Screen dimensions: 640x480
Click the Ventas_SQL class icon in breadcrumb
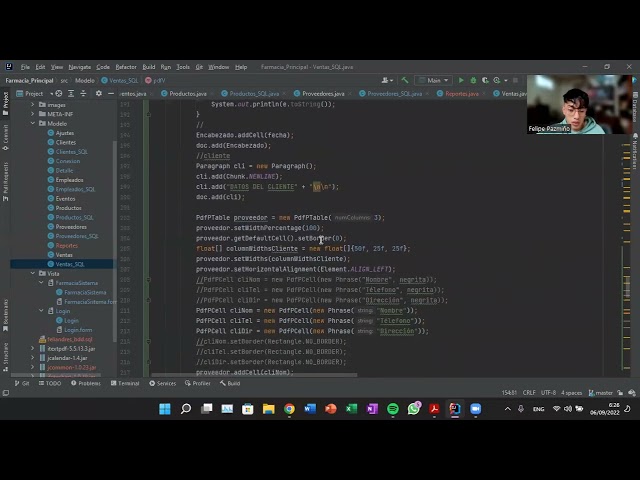click(x=104, y=80)
